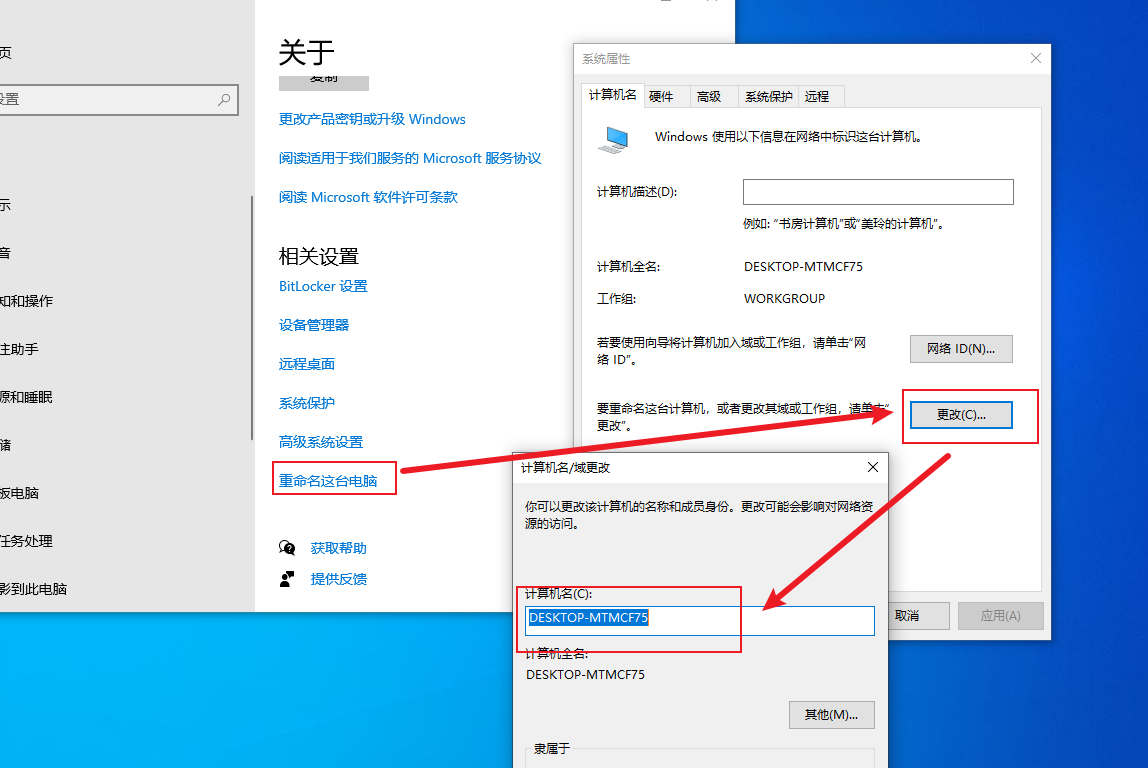Image resolution: width=1148 pixels, height=768 pixels.
Task: Click the 网络 ID(N)... button
Action: point(961,348)
